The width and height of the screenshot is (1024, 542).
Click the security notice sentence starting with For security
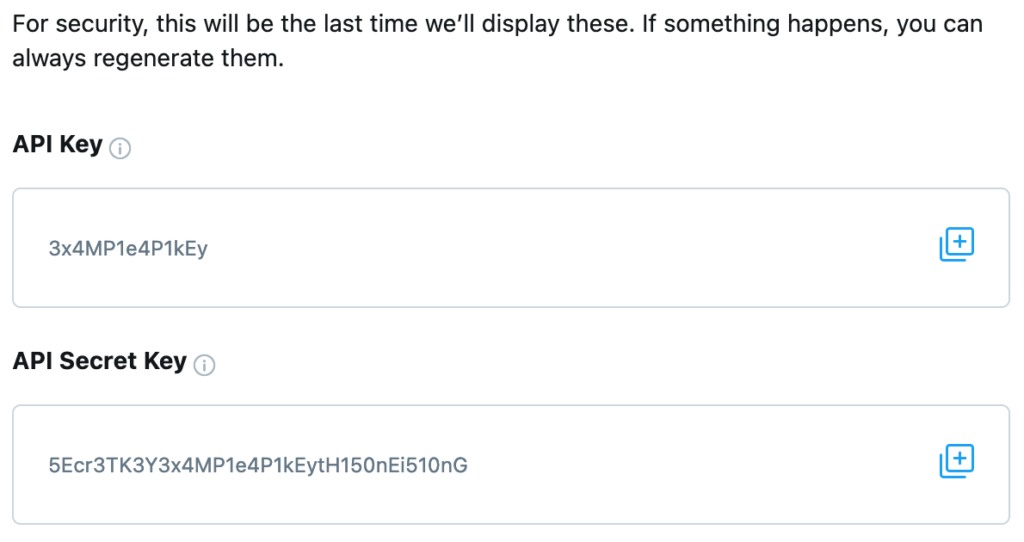[x=323, y=24]
